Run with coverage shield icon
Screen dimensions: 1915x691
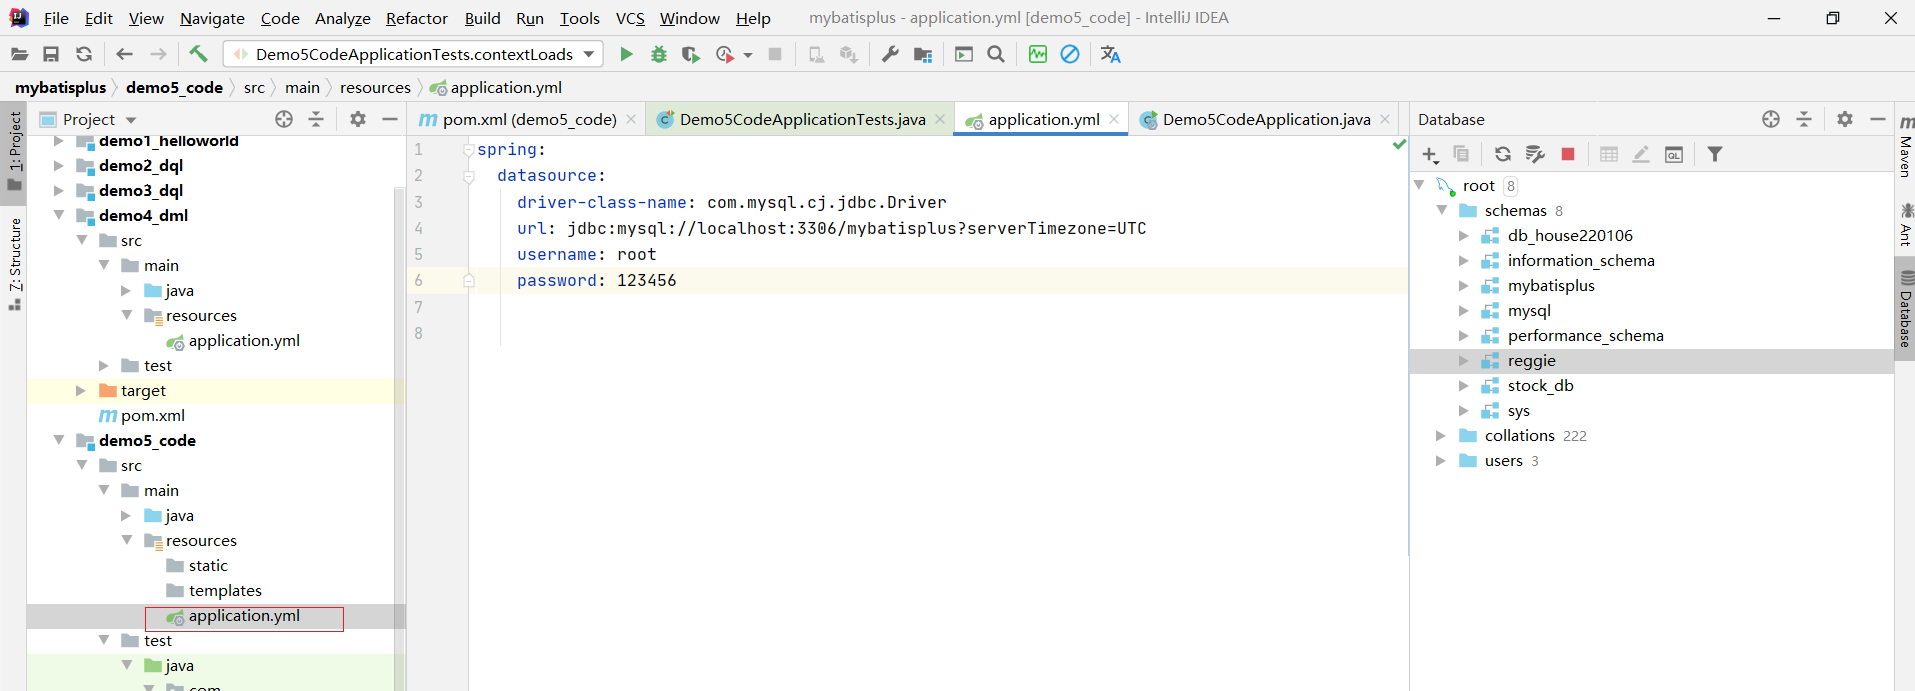pos(690,54)
